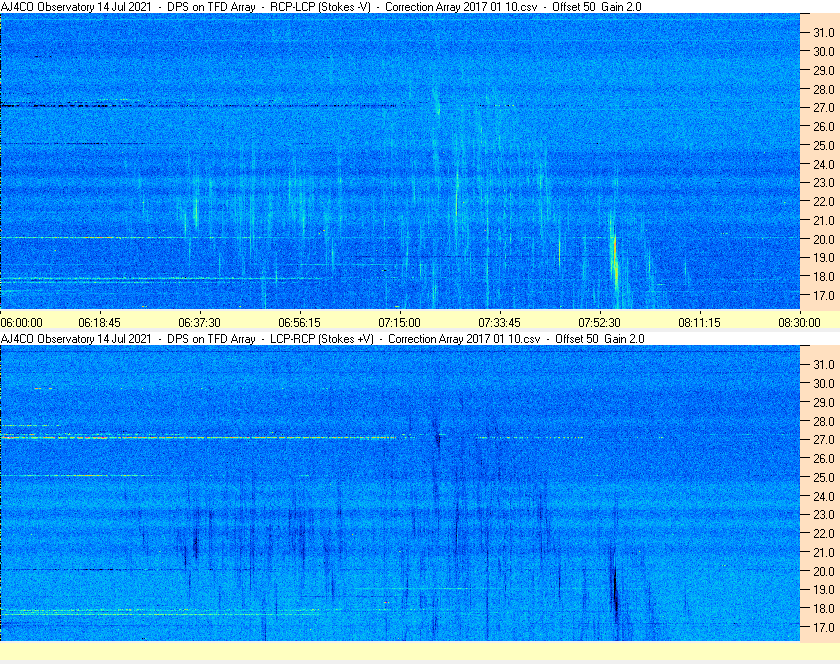
Task: Select 30.0 frequency label in Stokes -V panel
Action: click(x=824, y=51)
